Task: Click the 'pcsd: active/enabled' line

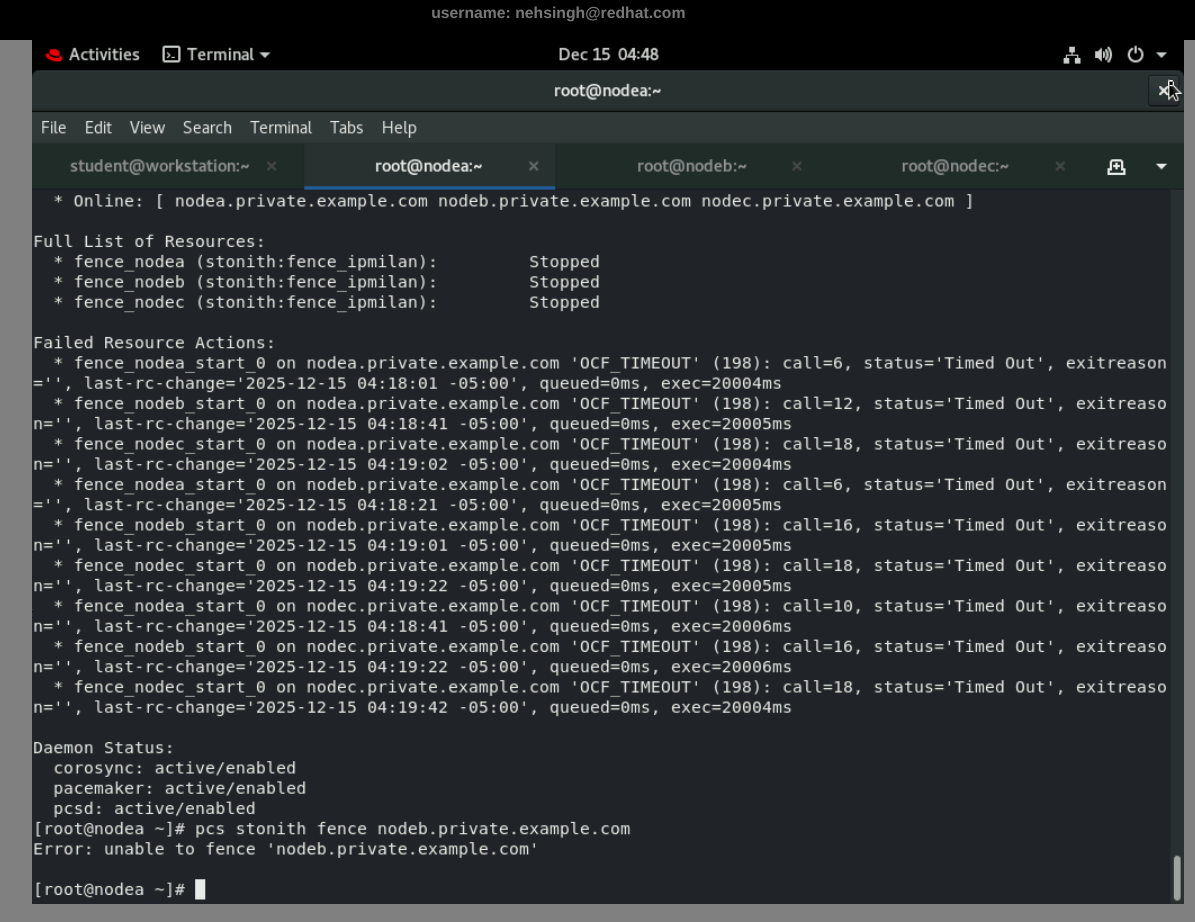Action: pos(154,808)
